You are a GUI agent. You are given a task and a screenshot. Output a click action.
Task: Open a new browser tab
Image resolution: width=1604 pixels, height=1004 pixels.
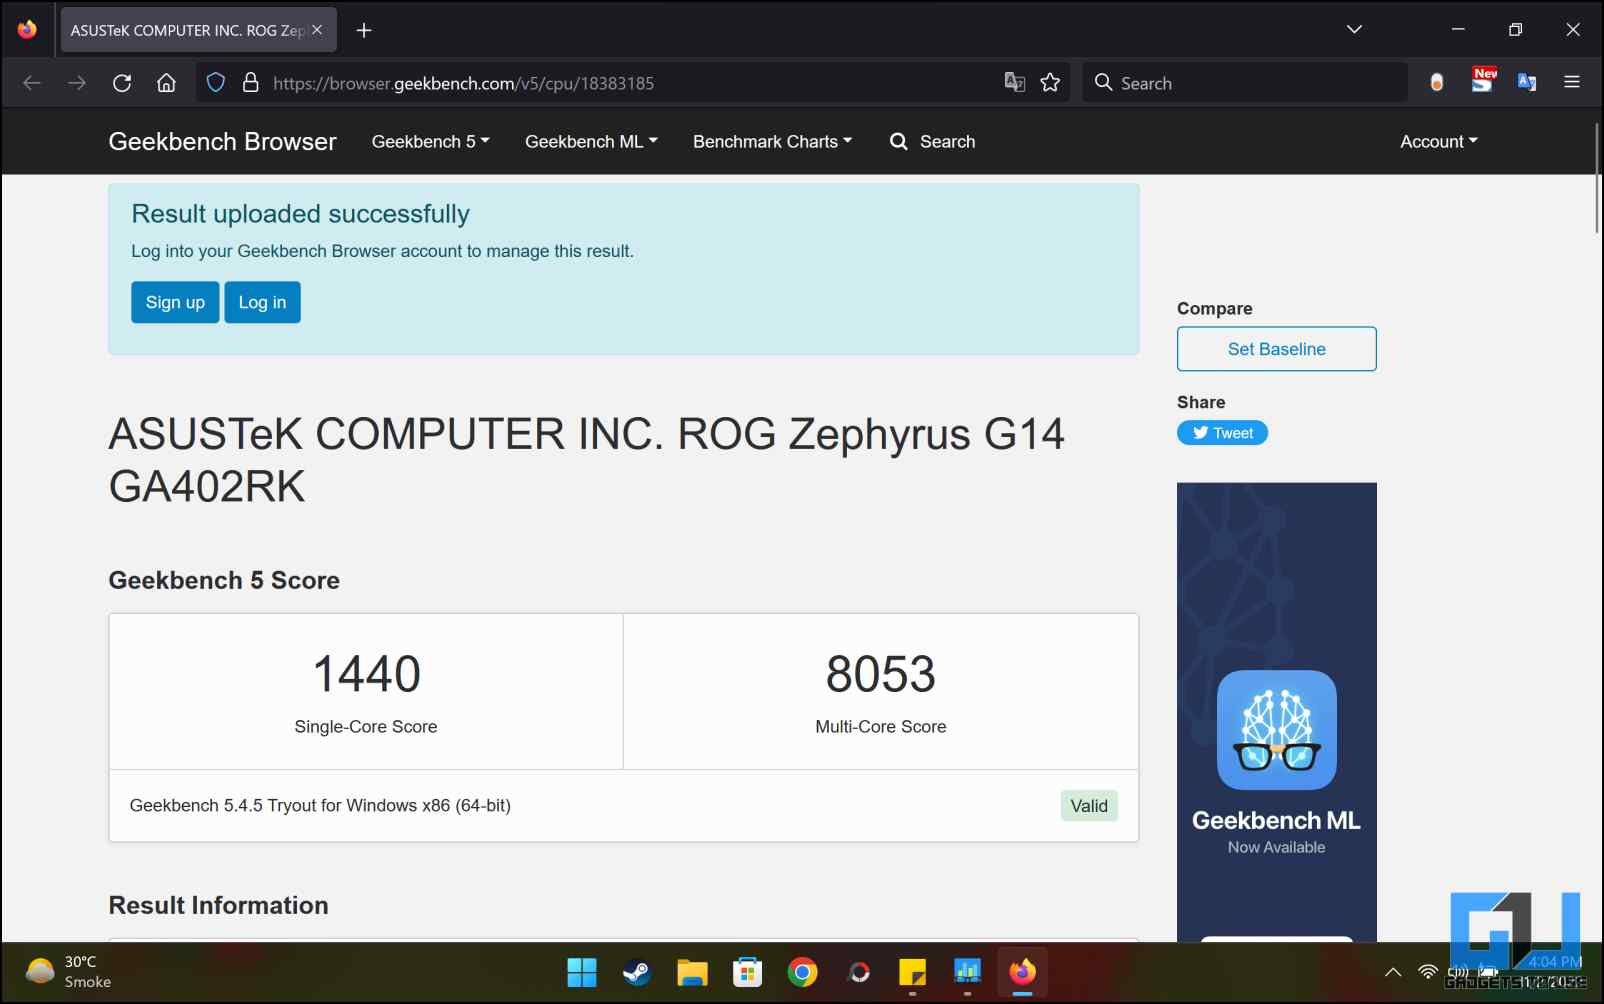(364, 30)
